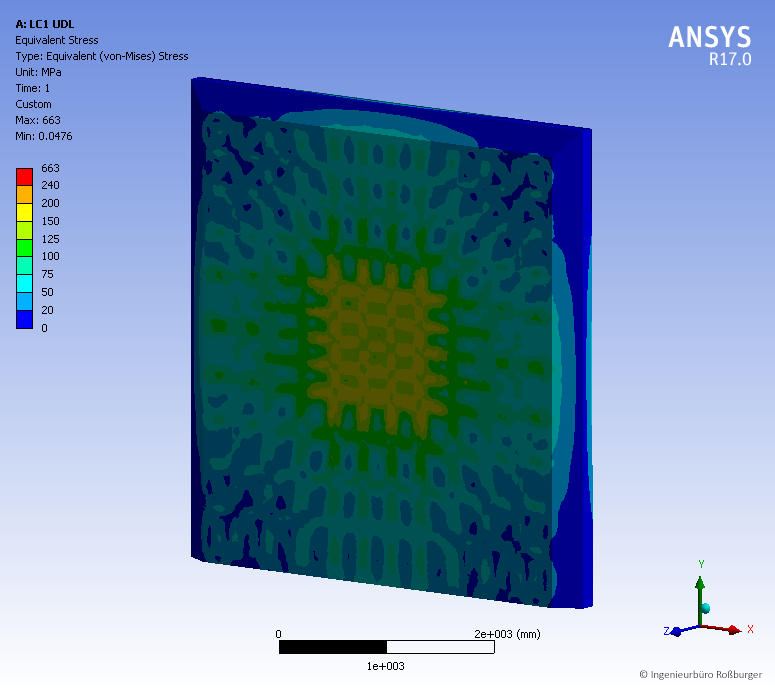Click the legend value 125
775x692 pixels.
click(x=50, y=239)
